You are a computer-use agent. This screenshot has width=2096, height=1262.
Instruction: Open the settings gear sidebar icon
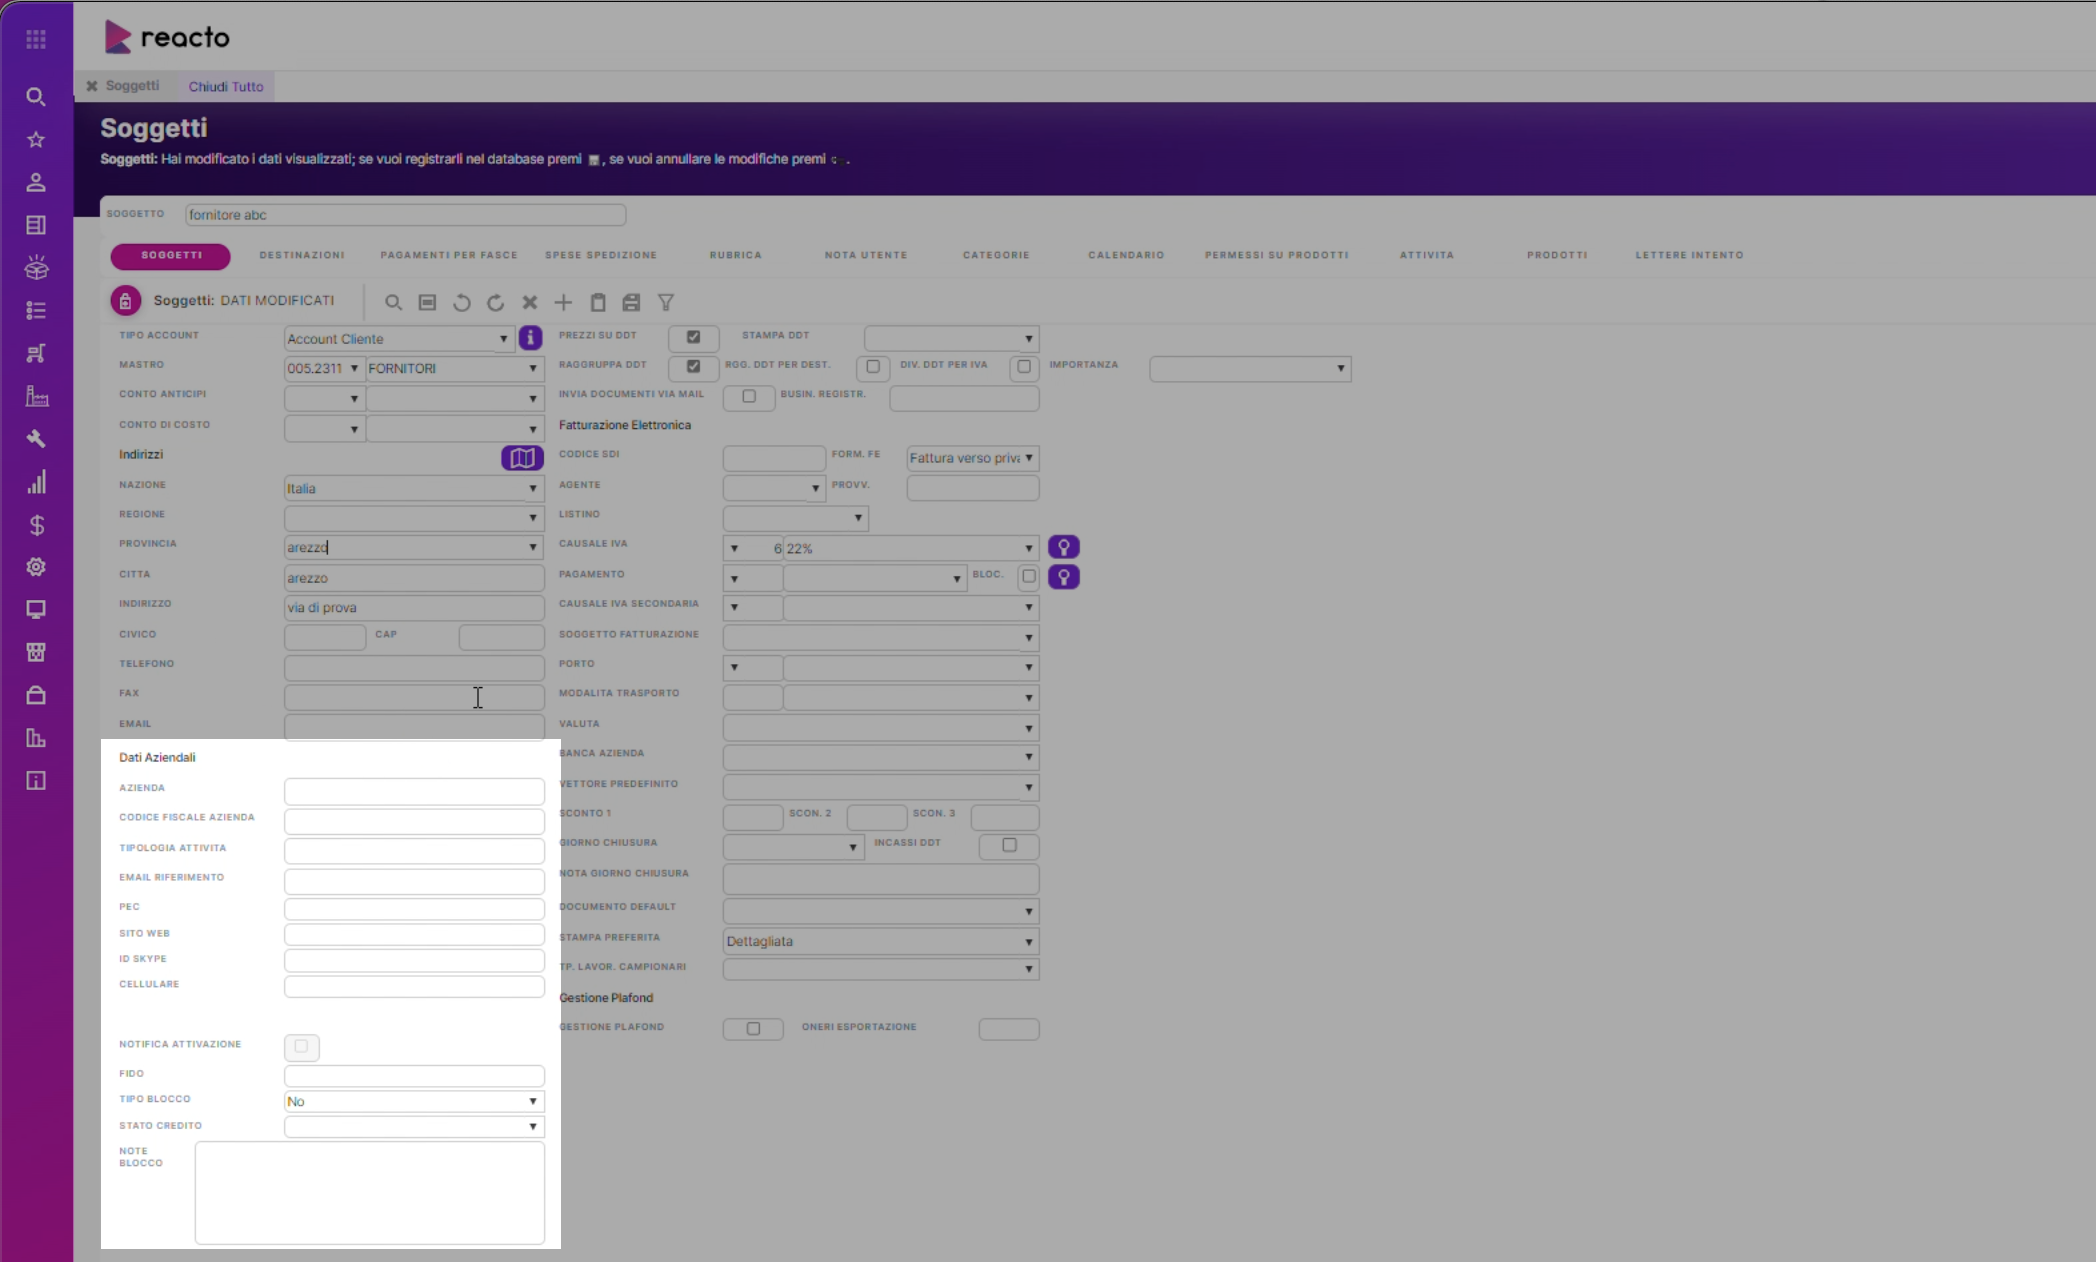[x=36, y=567]
